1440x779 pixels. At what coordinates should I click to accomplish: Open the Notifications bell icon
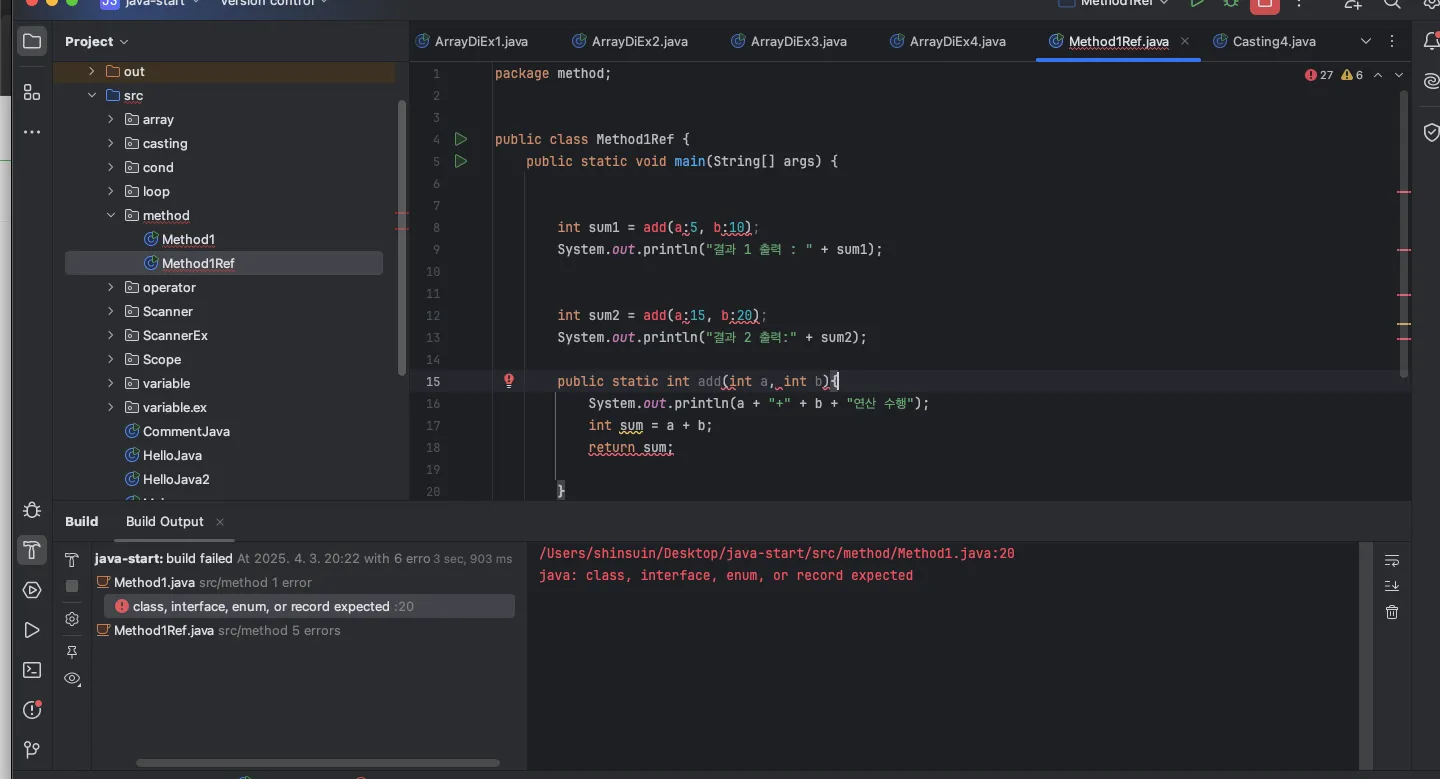(1431, 41)
